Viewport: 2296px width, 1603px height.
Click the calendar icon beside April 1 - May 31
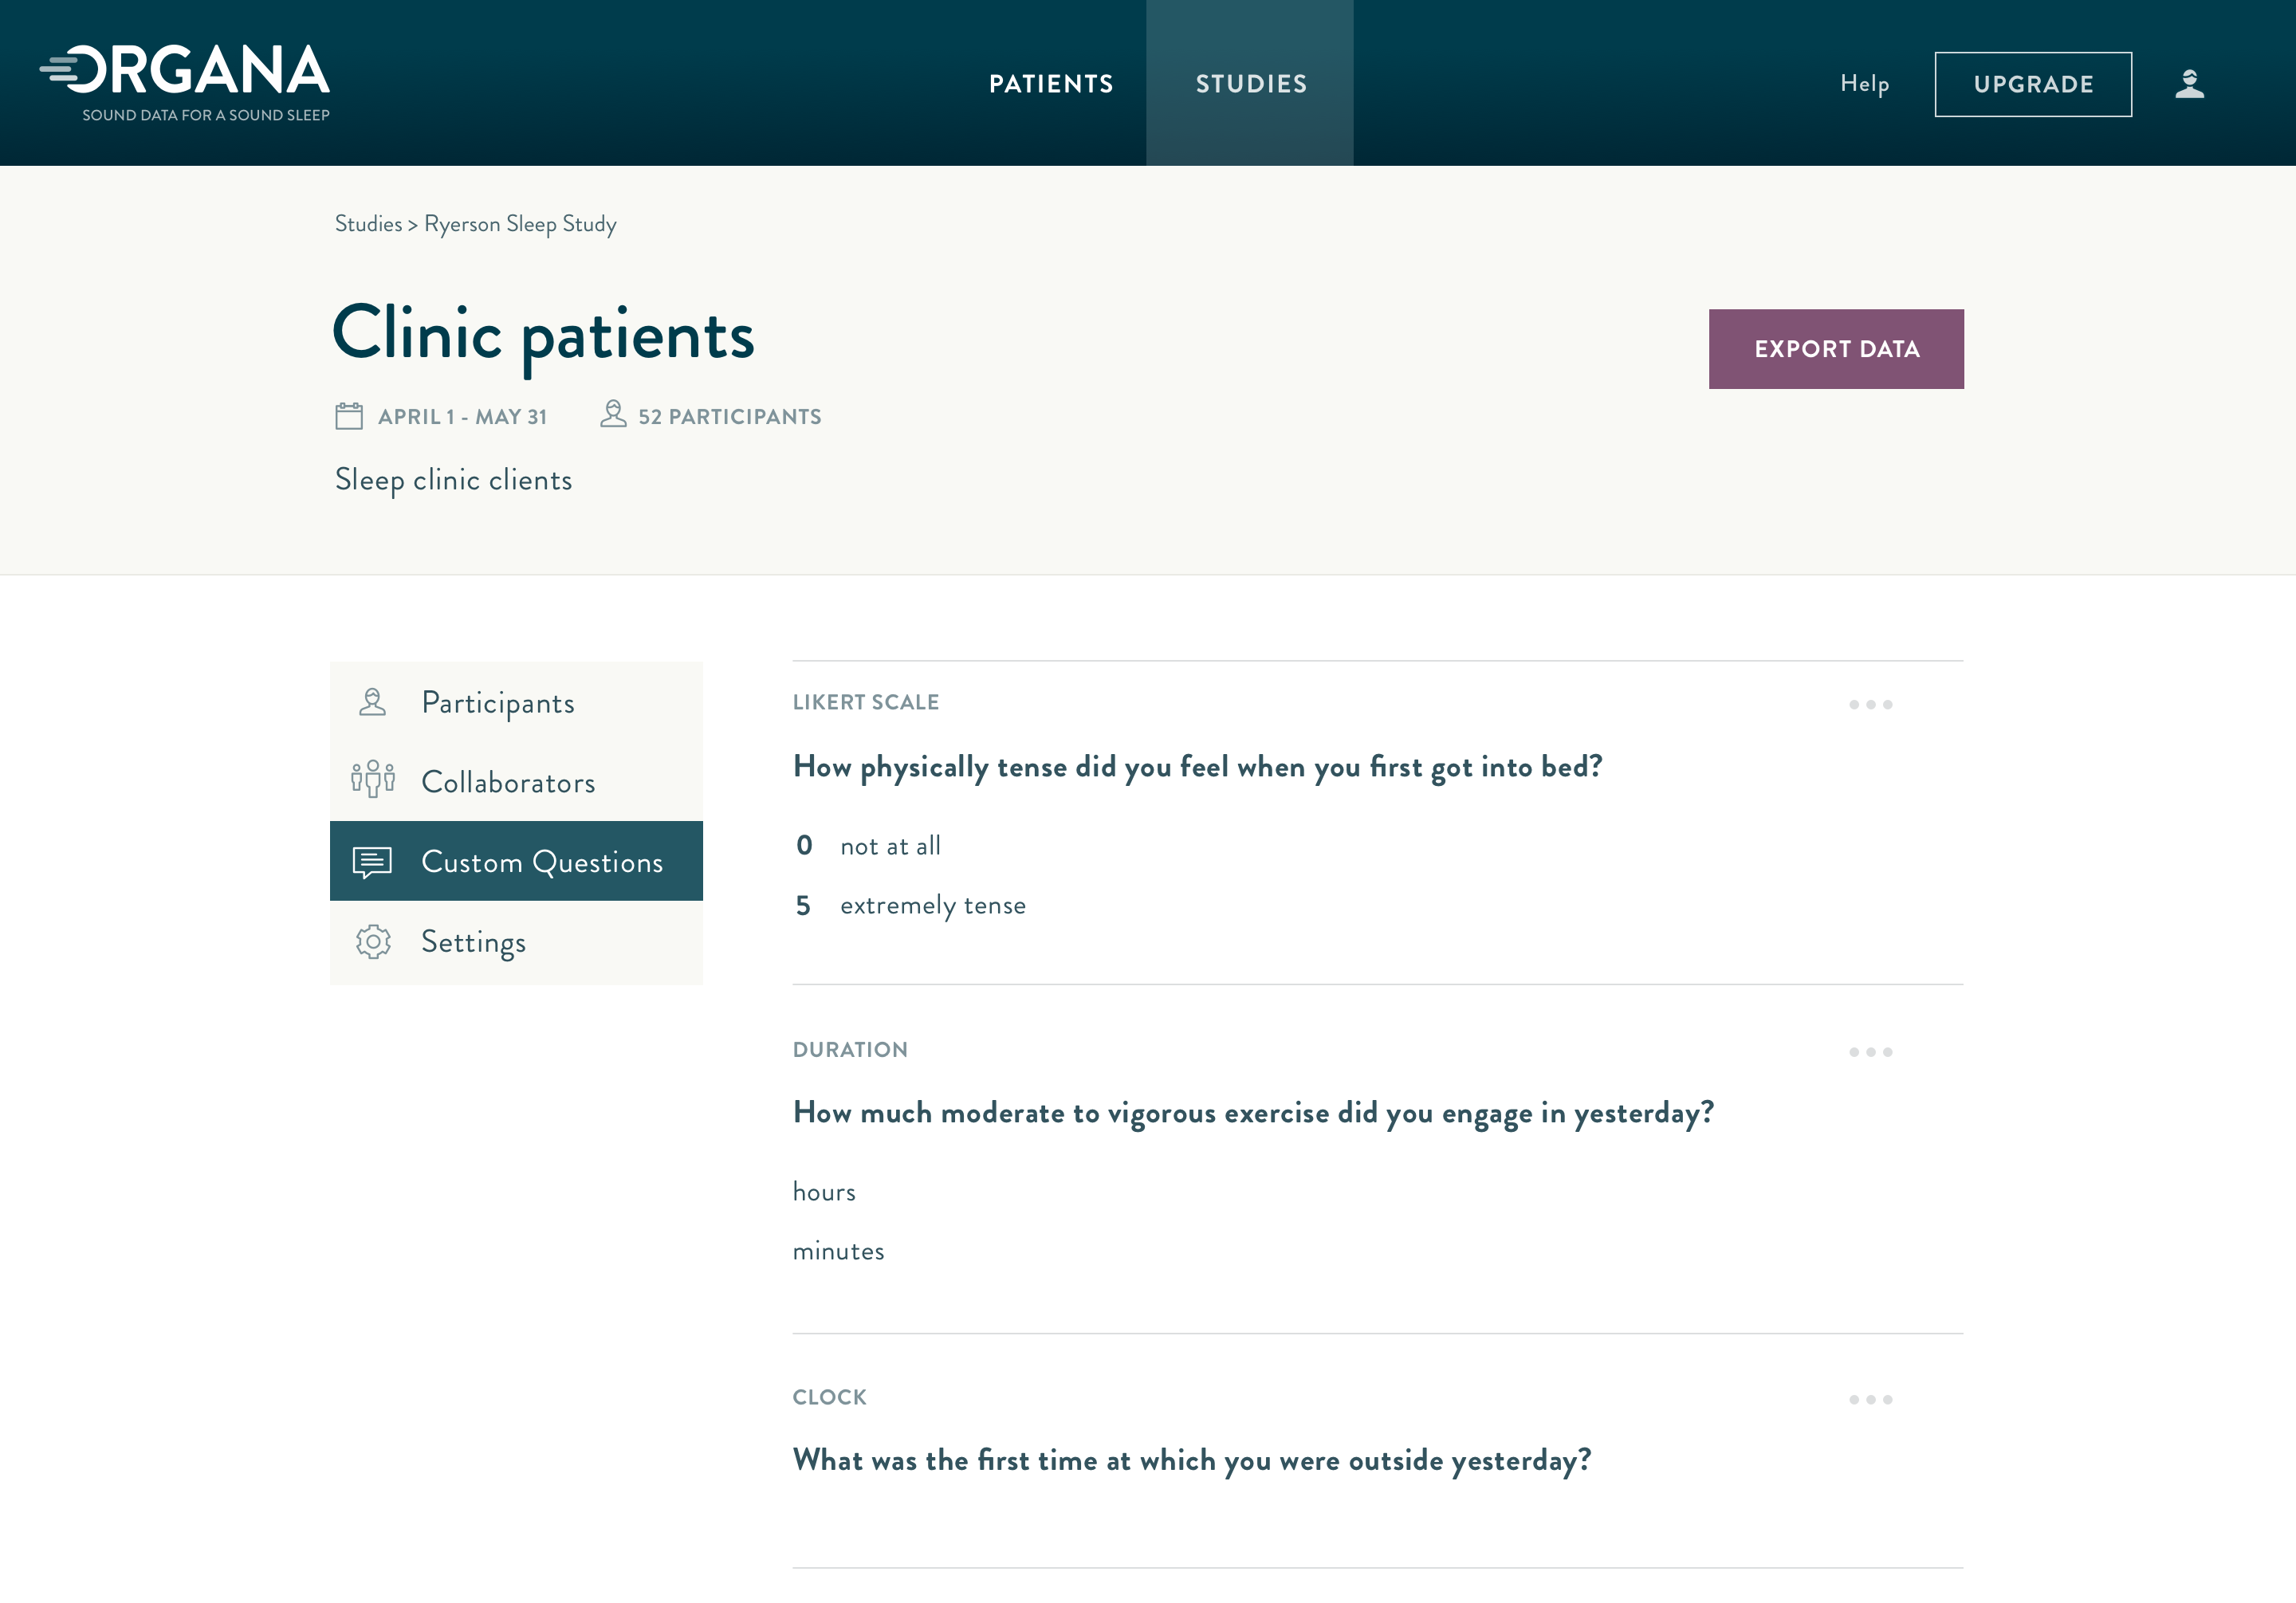pyautogui.click(x=348, y=416)
